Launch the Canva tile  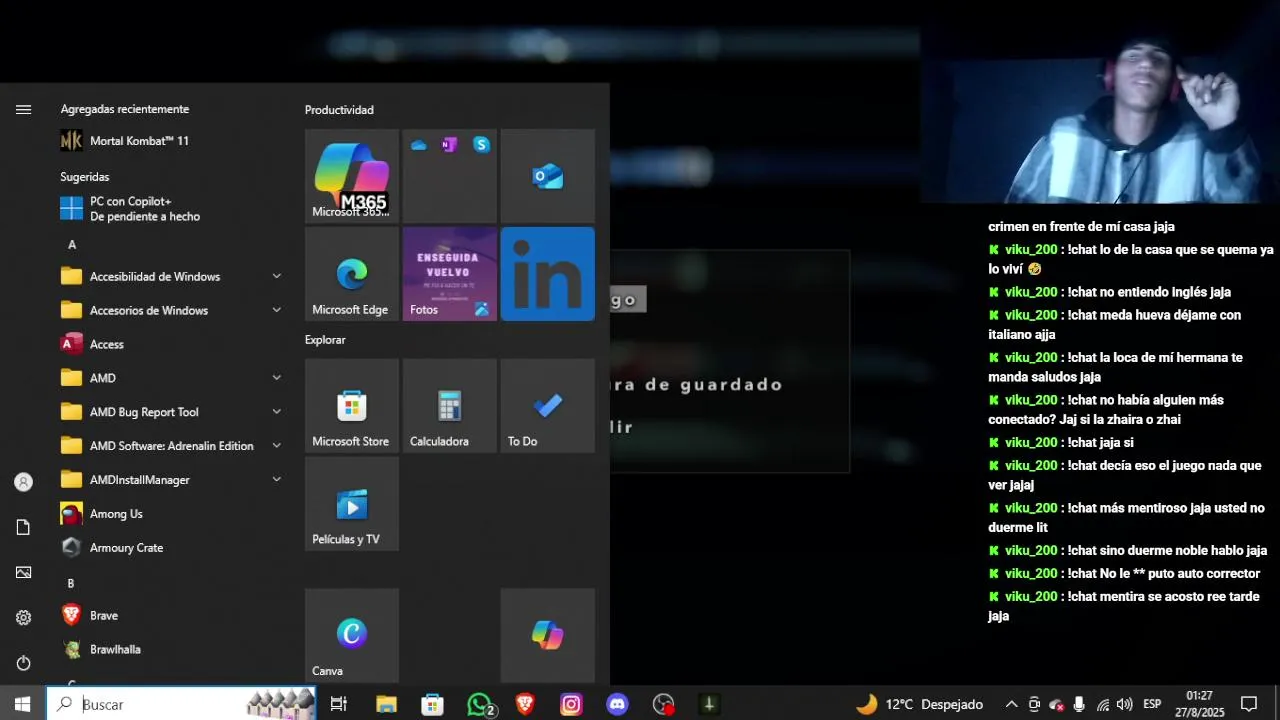point(351,636)
